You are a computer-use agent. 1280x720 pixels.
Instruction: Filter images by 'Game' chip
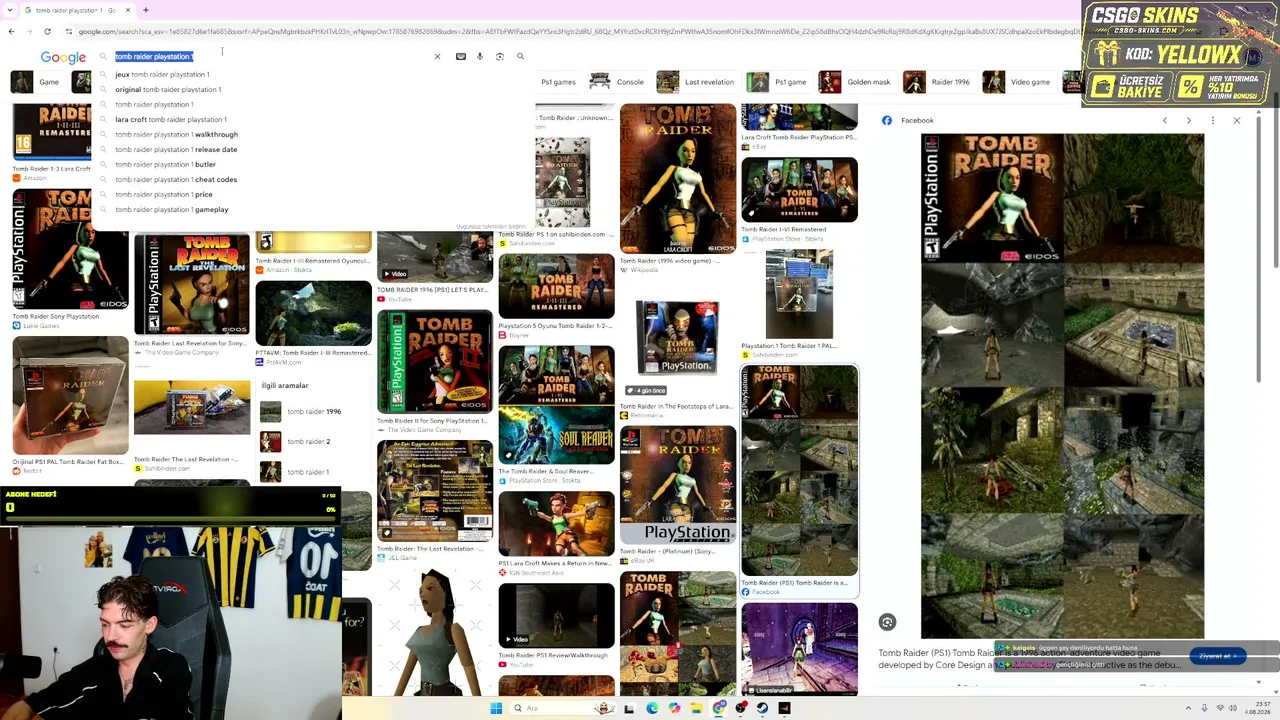(37, 82)
